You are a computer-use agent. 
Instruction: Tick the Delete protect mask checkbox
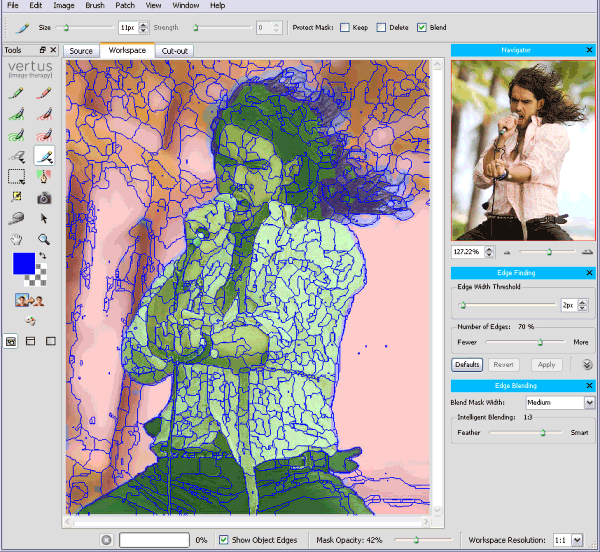tap(383, 28)
